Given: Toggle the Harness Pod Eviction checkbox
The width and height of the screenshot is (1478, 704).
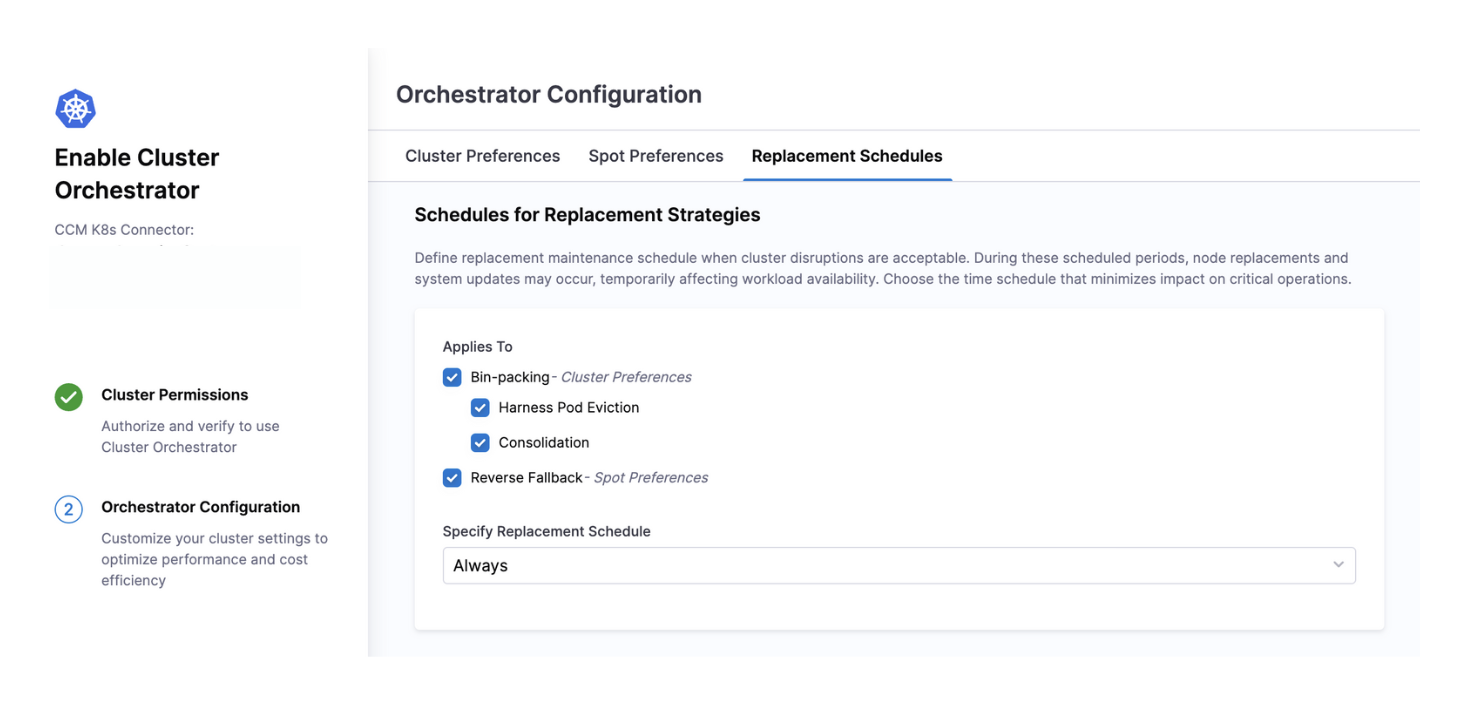Looking at the screenshot, I should click(480, 408).
